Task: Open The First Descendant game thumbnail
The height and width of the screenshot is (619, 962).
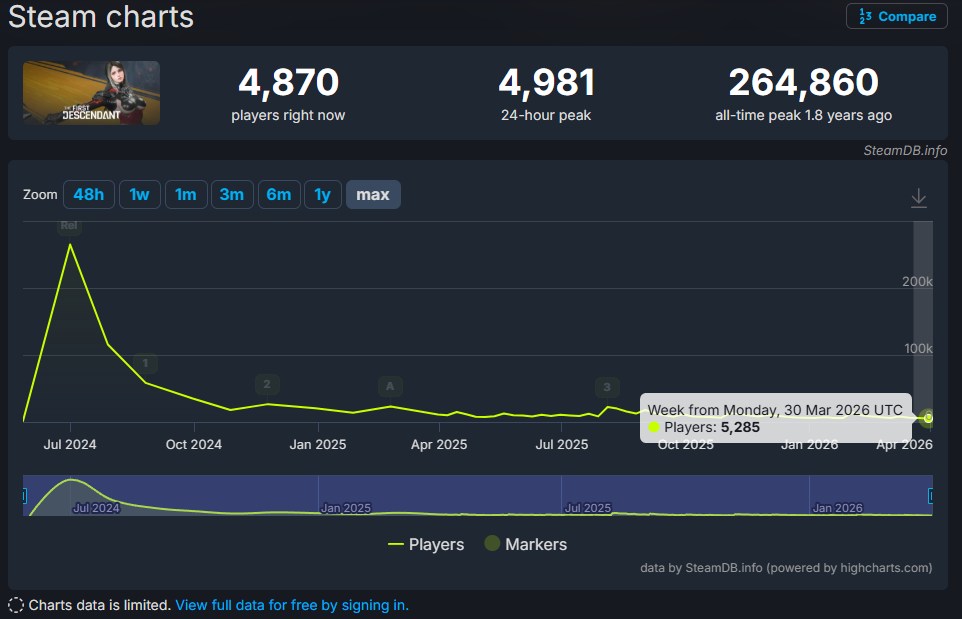Action: (x=91, y=93)
